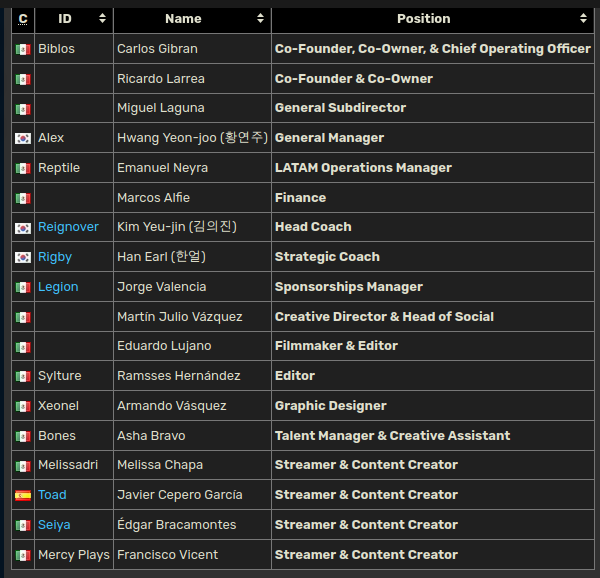This screenshot has height=578, width=600.
Task: Click Mexico flag in Xeonel row
Action: click(23, 406)
